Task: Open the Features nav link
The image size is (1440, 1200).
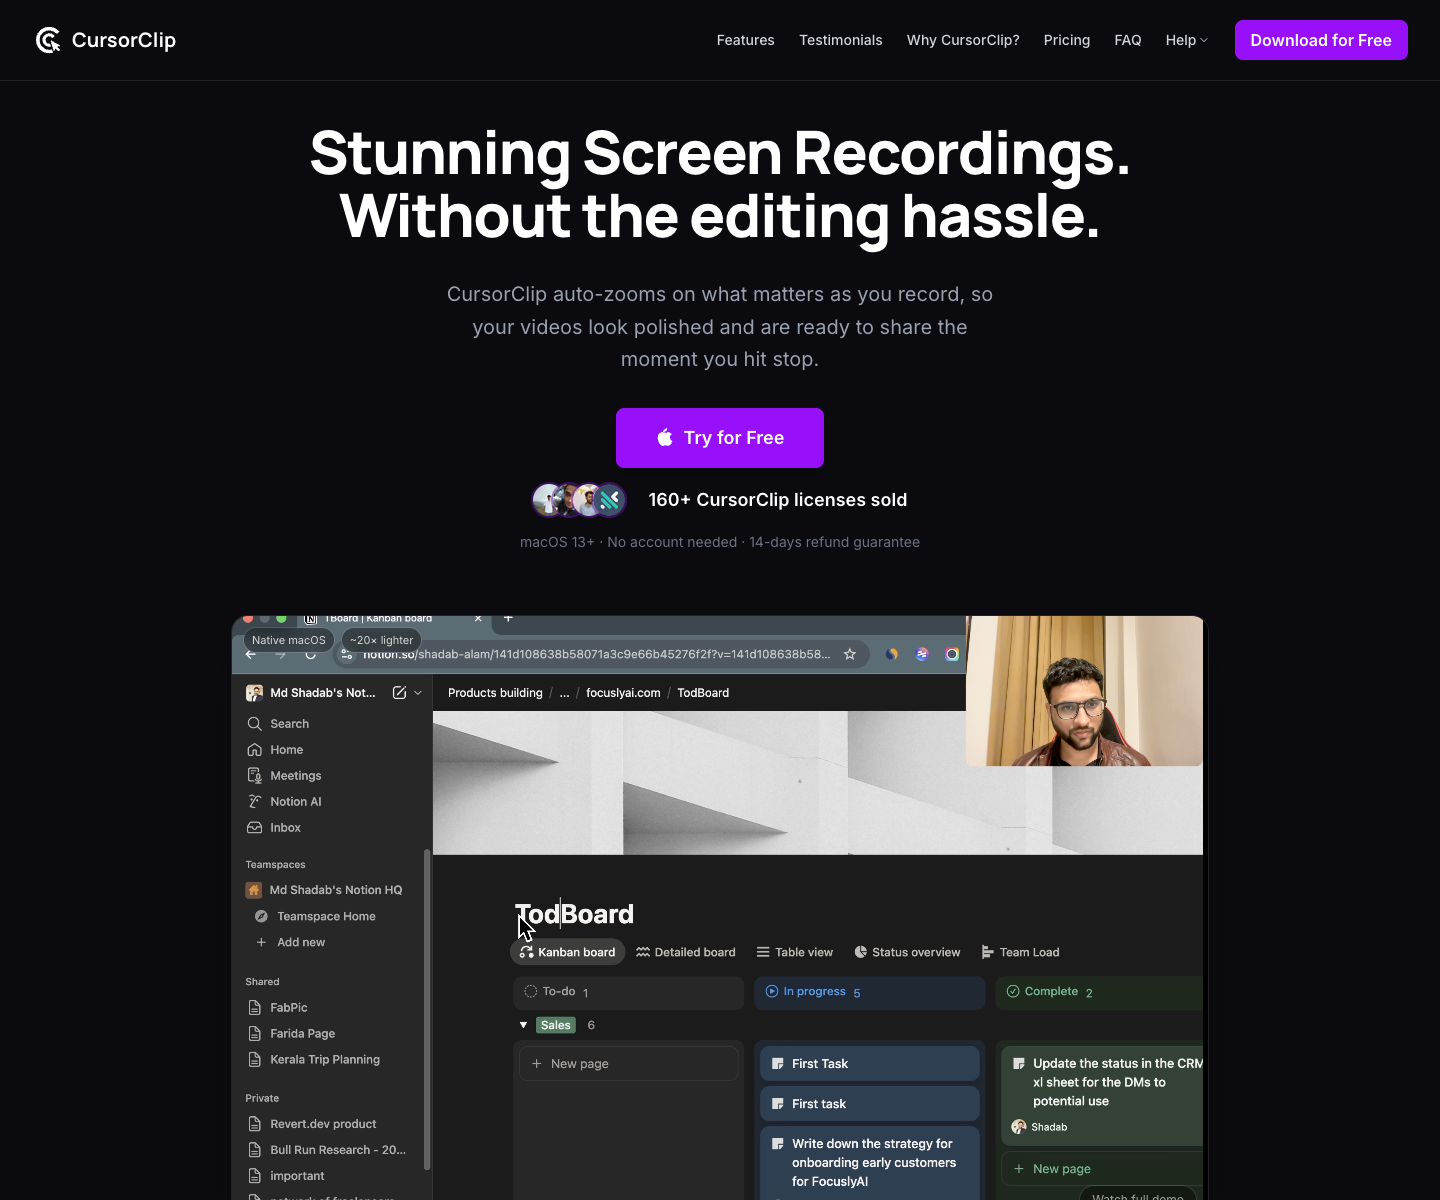Action: click(745, 40)
